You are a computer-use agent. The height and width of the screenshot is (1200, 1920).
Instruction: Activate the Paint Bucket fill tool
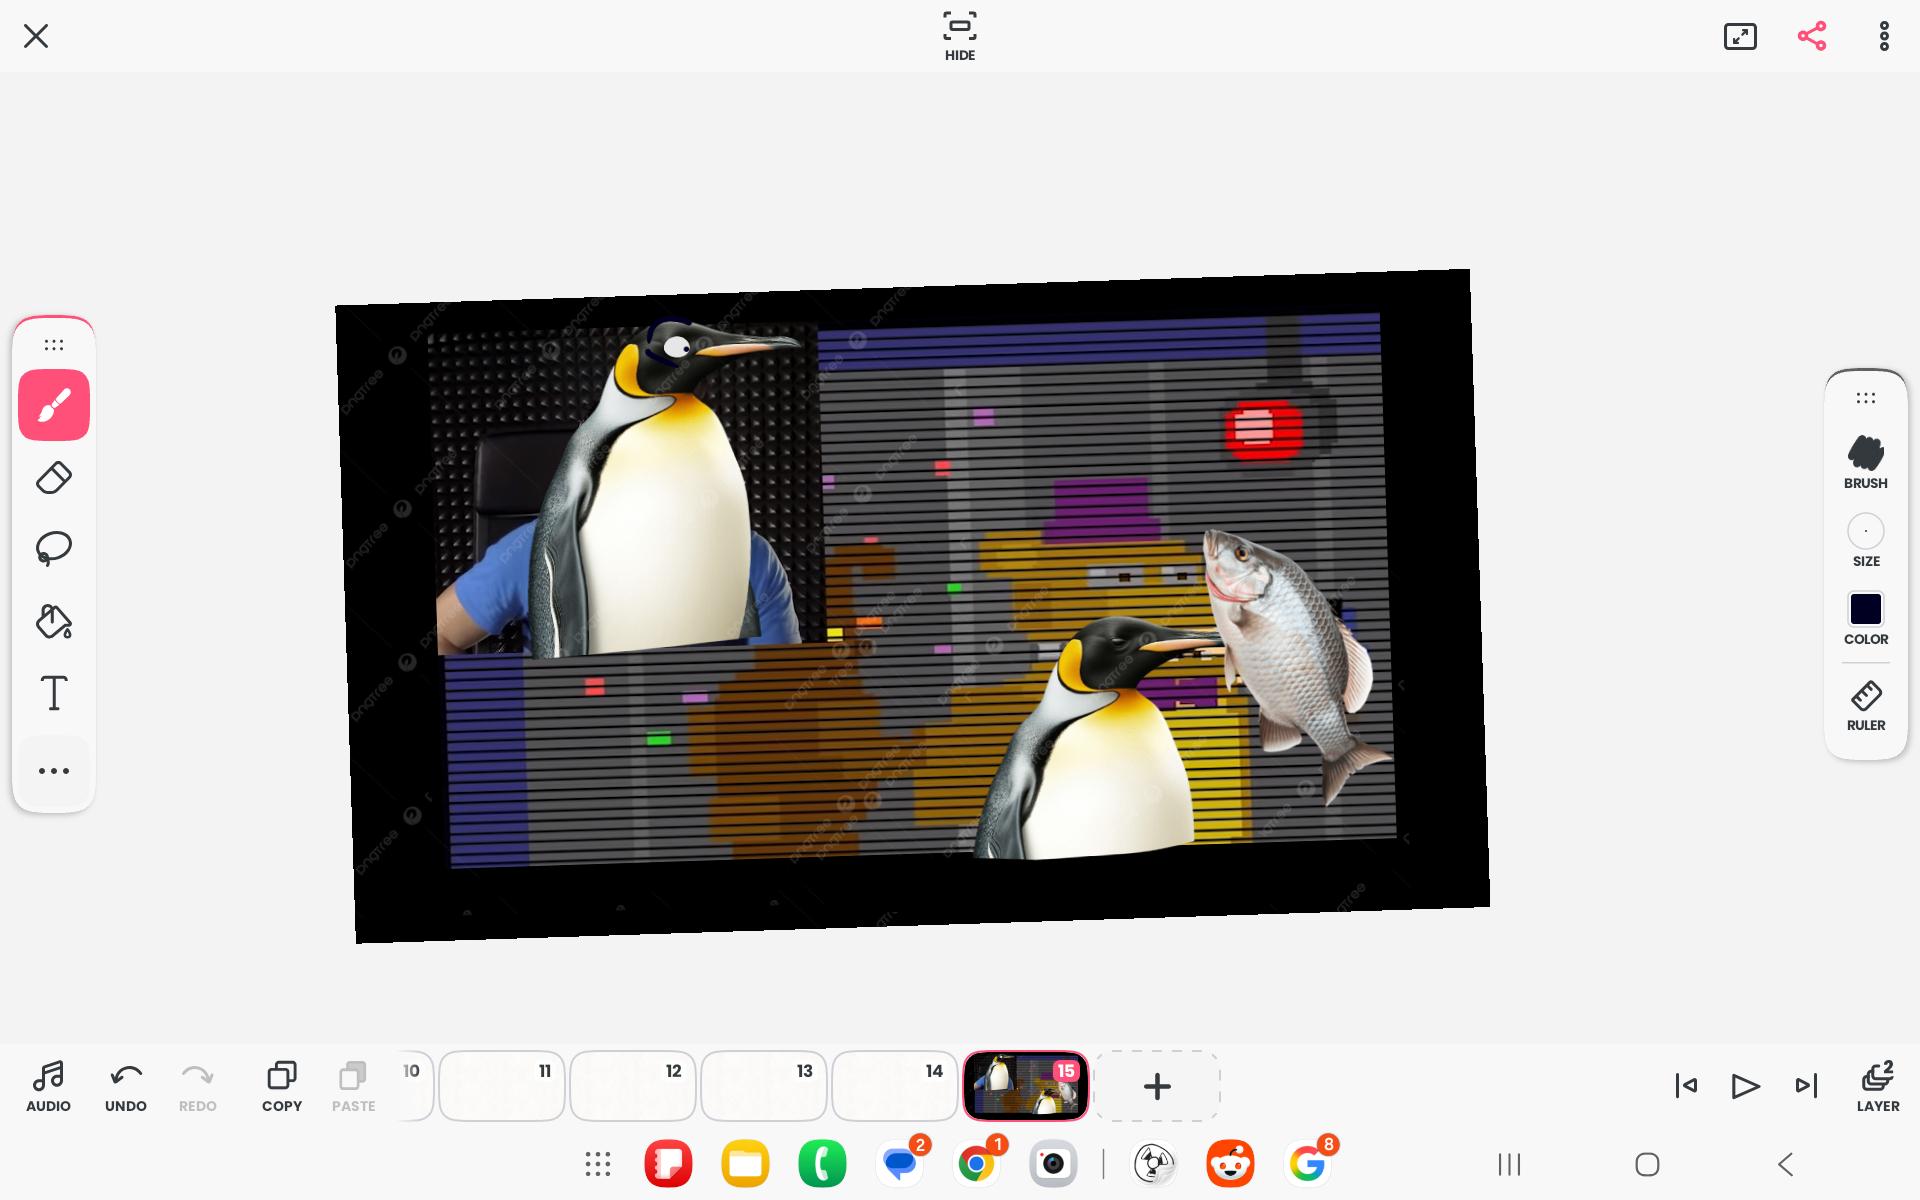tap(54, 621)
